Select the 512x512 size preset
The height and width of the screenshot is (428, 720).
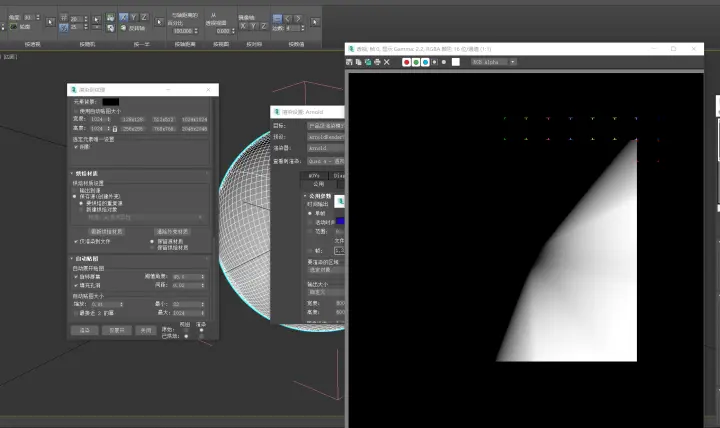[163, 119]
